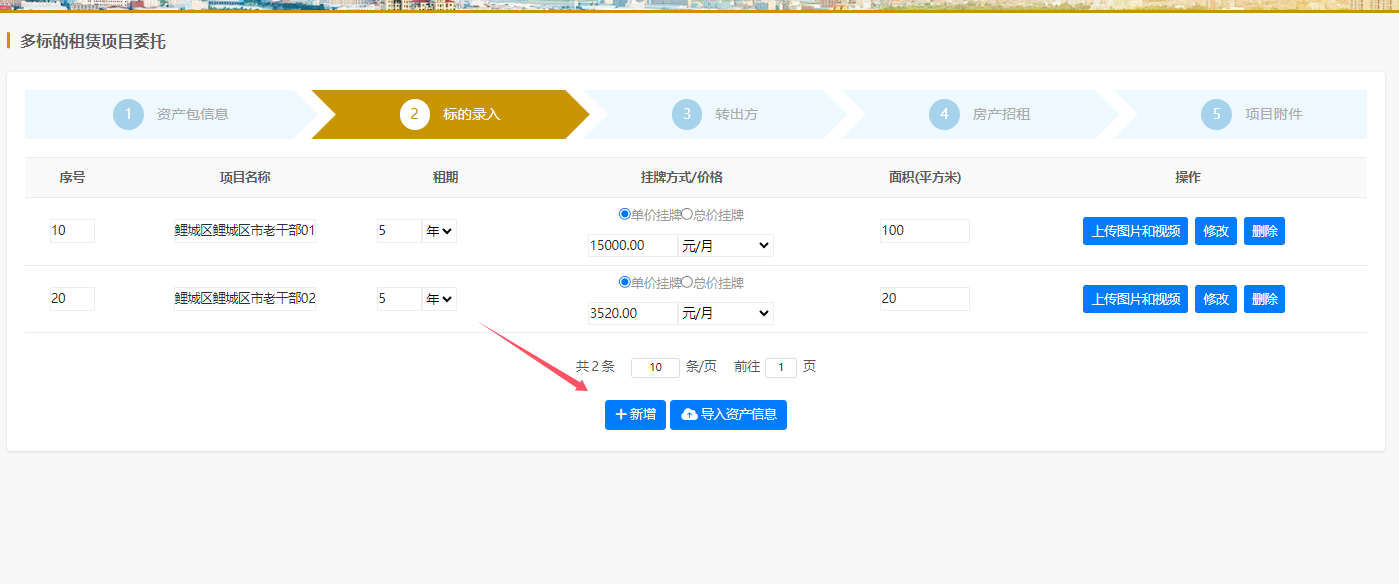Click area field with value 100
This screenshot has height=584, width=1399.
click(x=925, y=231)
